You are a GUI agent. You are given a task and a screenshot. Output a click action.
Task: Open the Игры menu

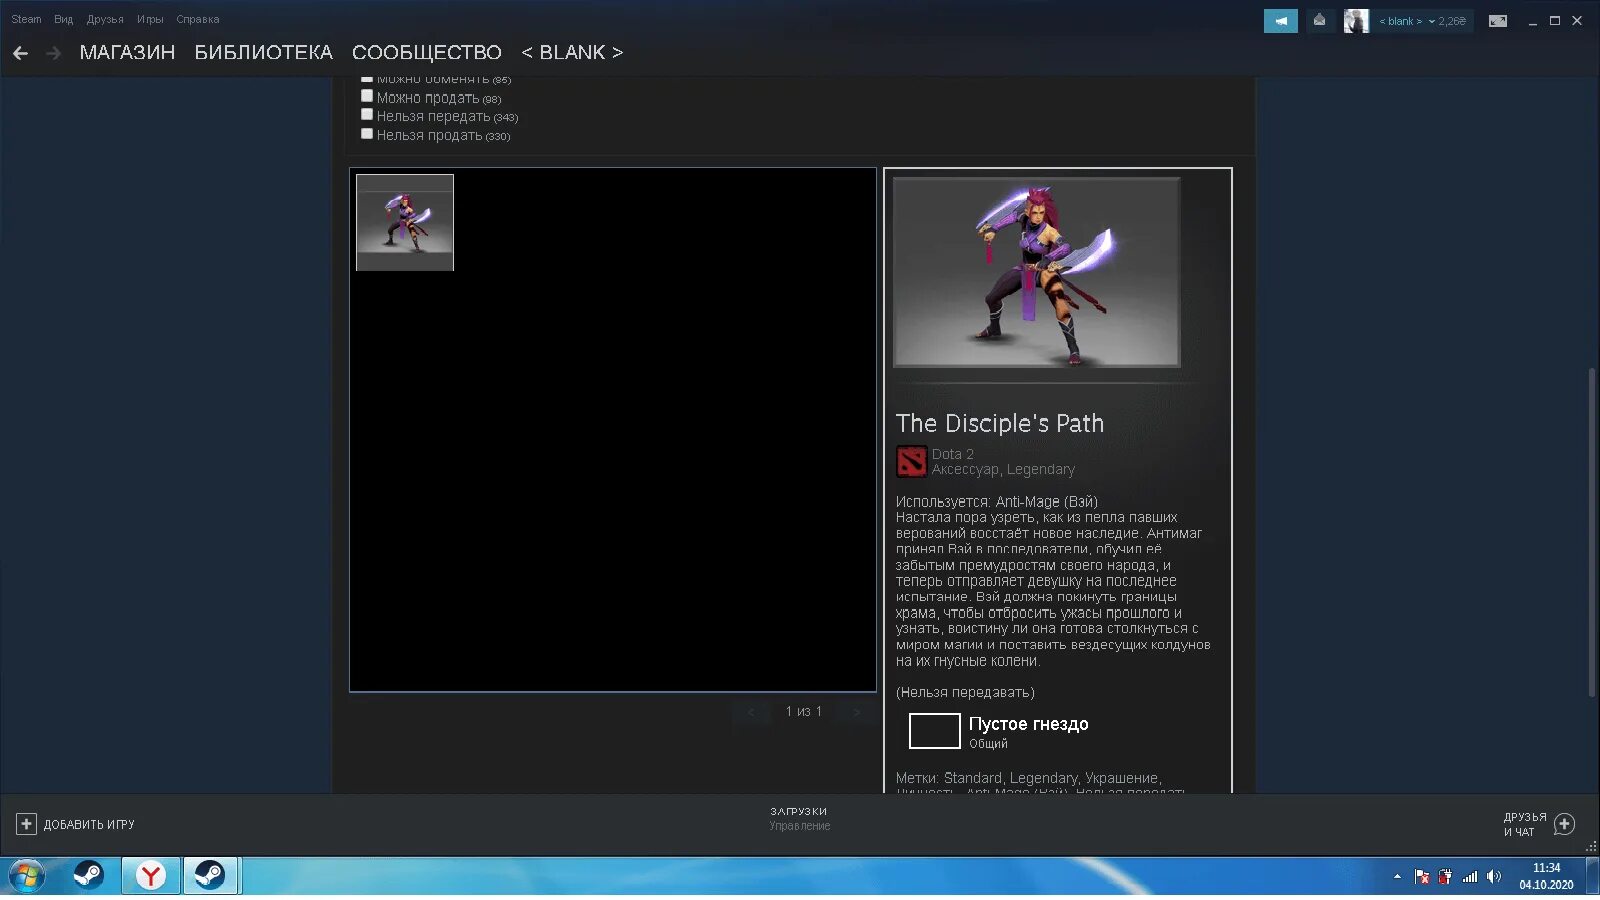(x=150, y=19)
